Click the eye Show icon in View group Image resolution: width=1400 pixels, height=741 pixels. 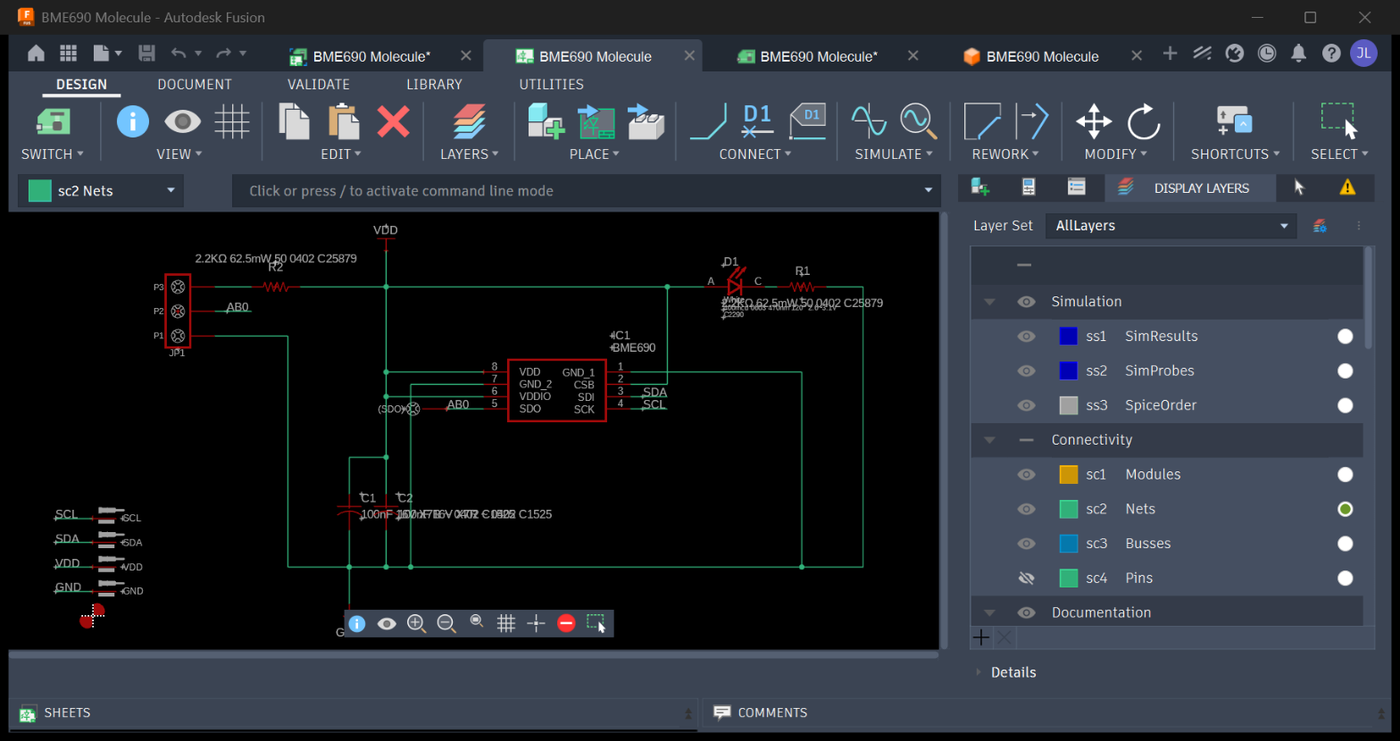[182, 122]
